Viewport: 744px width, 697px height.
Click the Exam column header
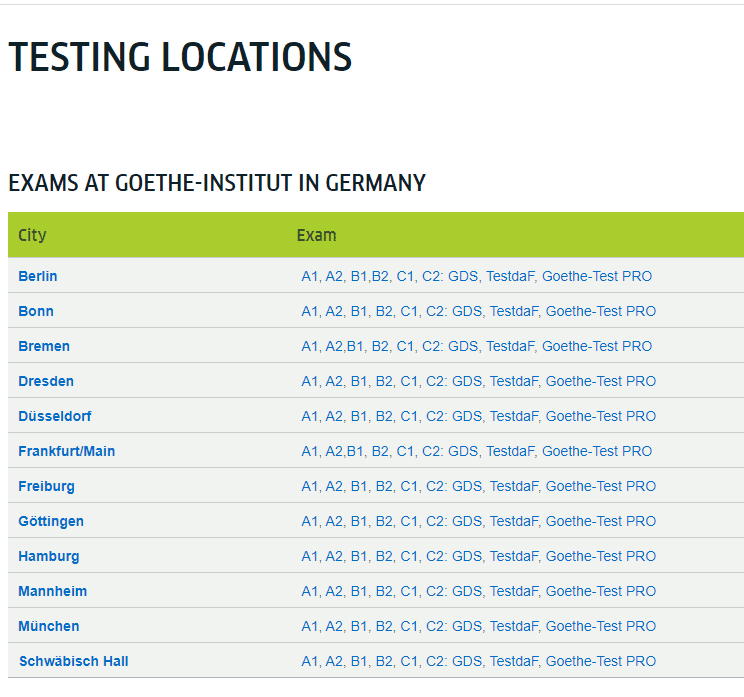(x=316, y=235)
